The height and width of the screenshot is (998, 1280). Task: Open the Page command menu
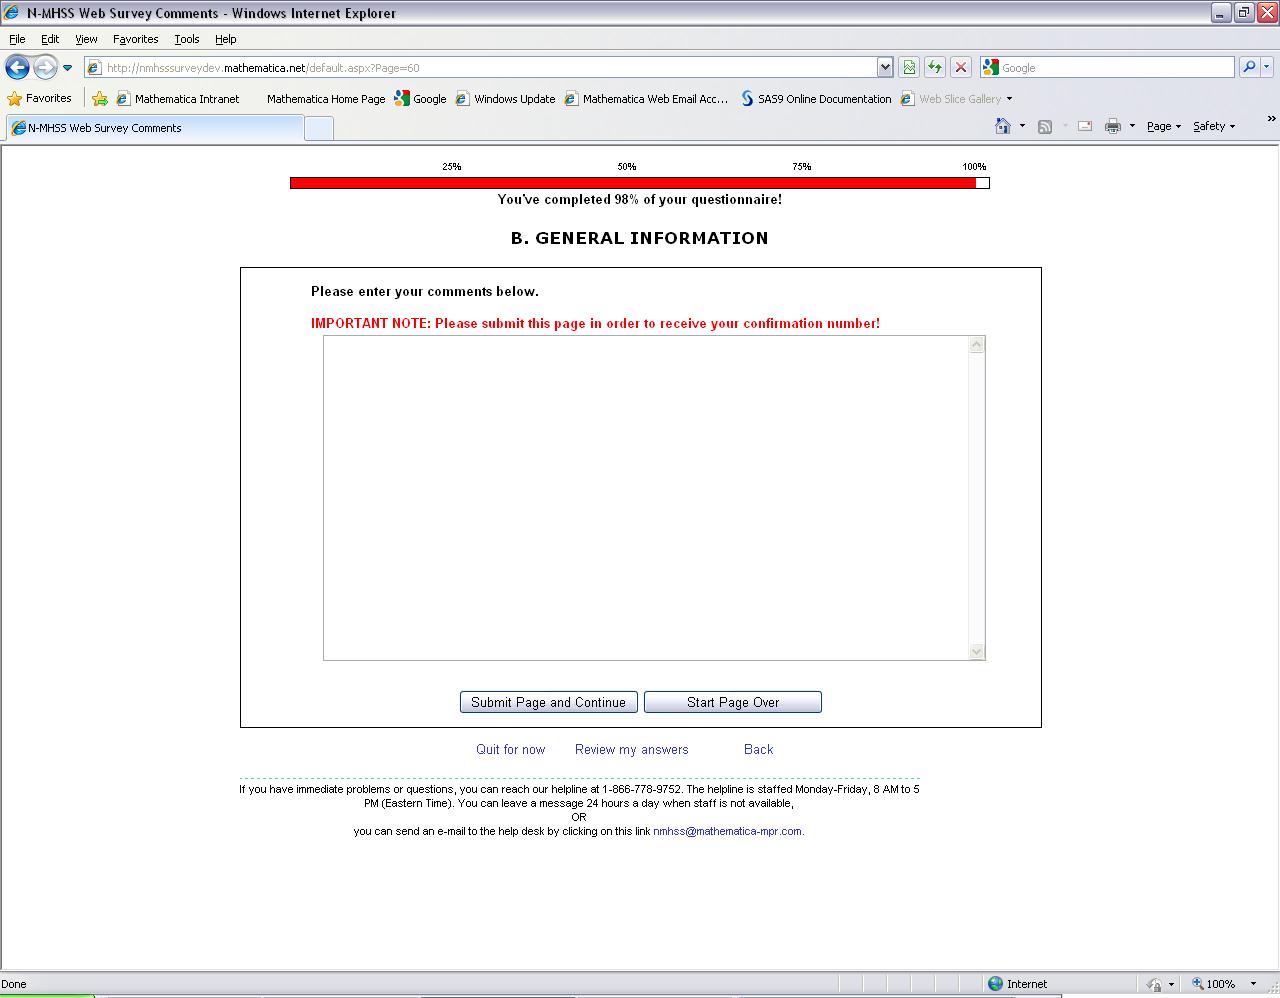[x=1164, y=126]
